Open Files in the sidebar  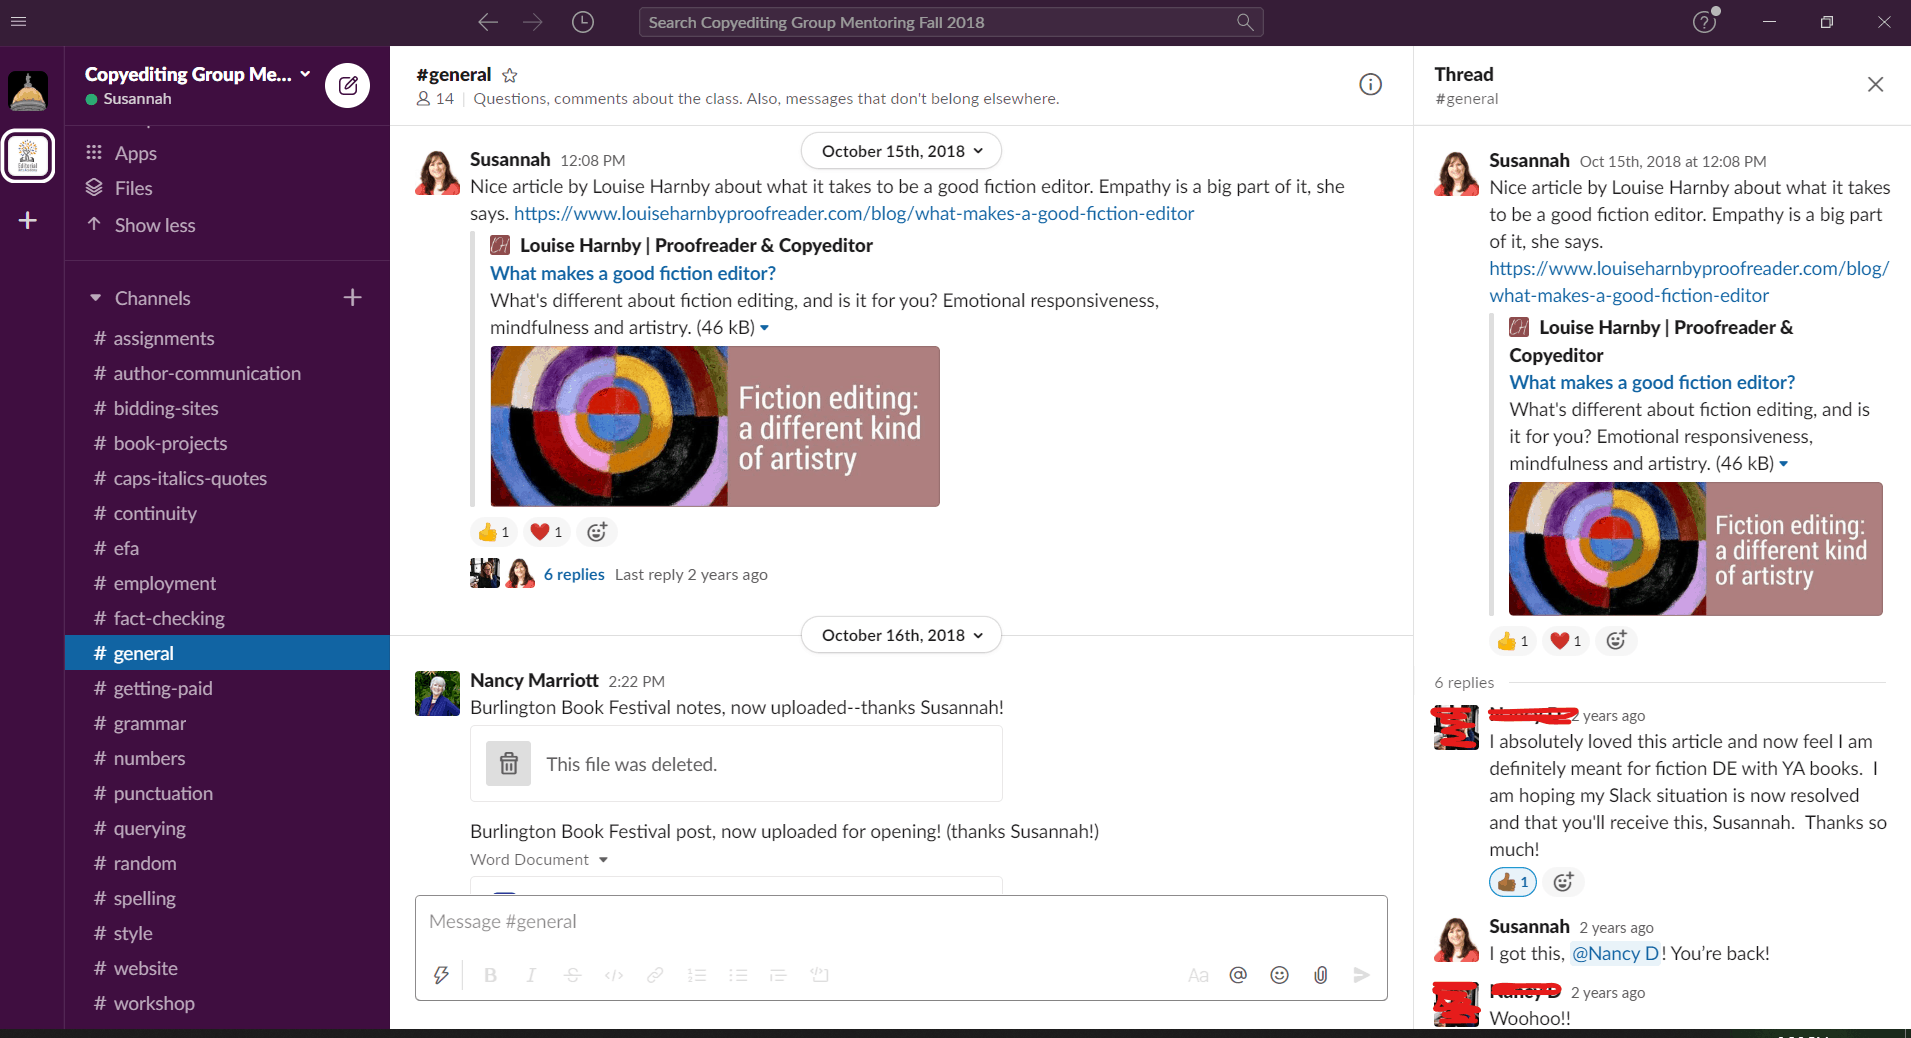pos(133,188)
